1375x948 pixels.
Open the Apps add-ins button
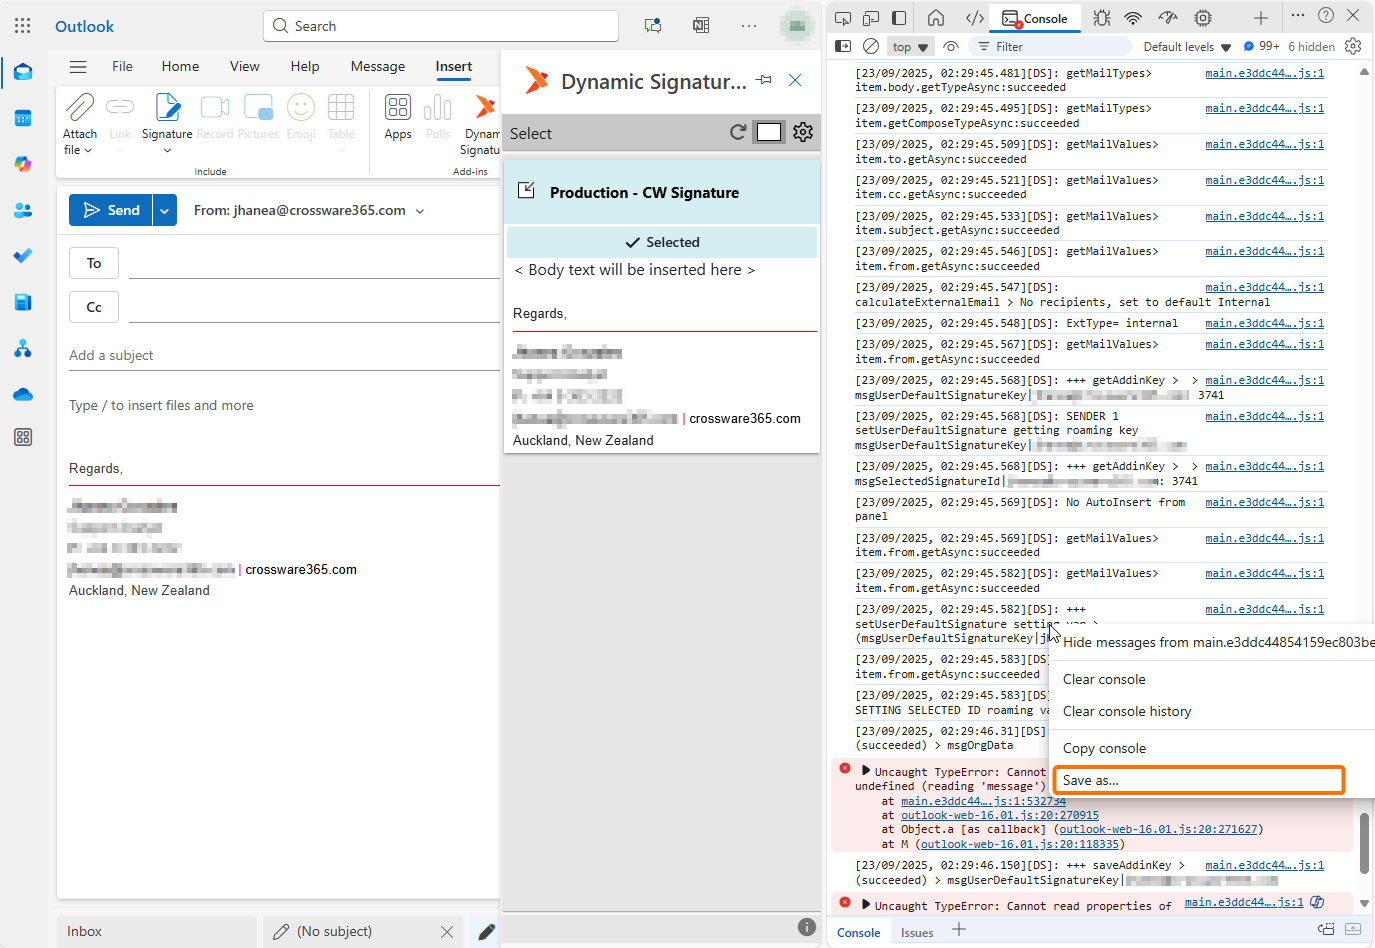click(398, 117)
